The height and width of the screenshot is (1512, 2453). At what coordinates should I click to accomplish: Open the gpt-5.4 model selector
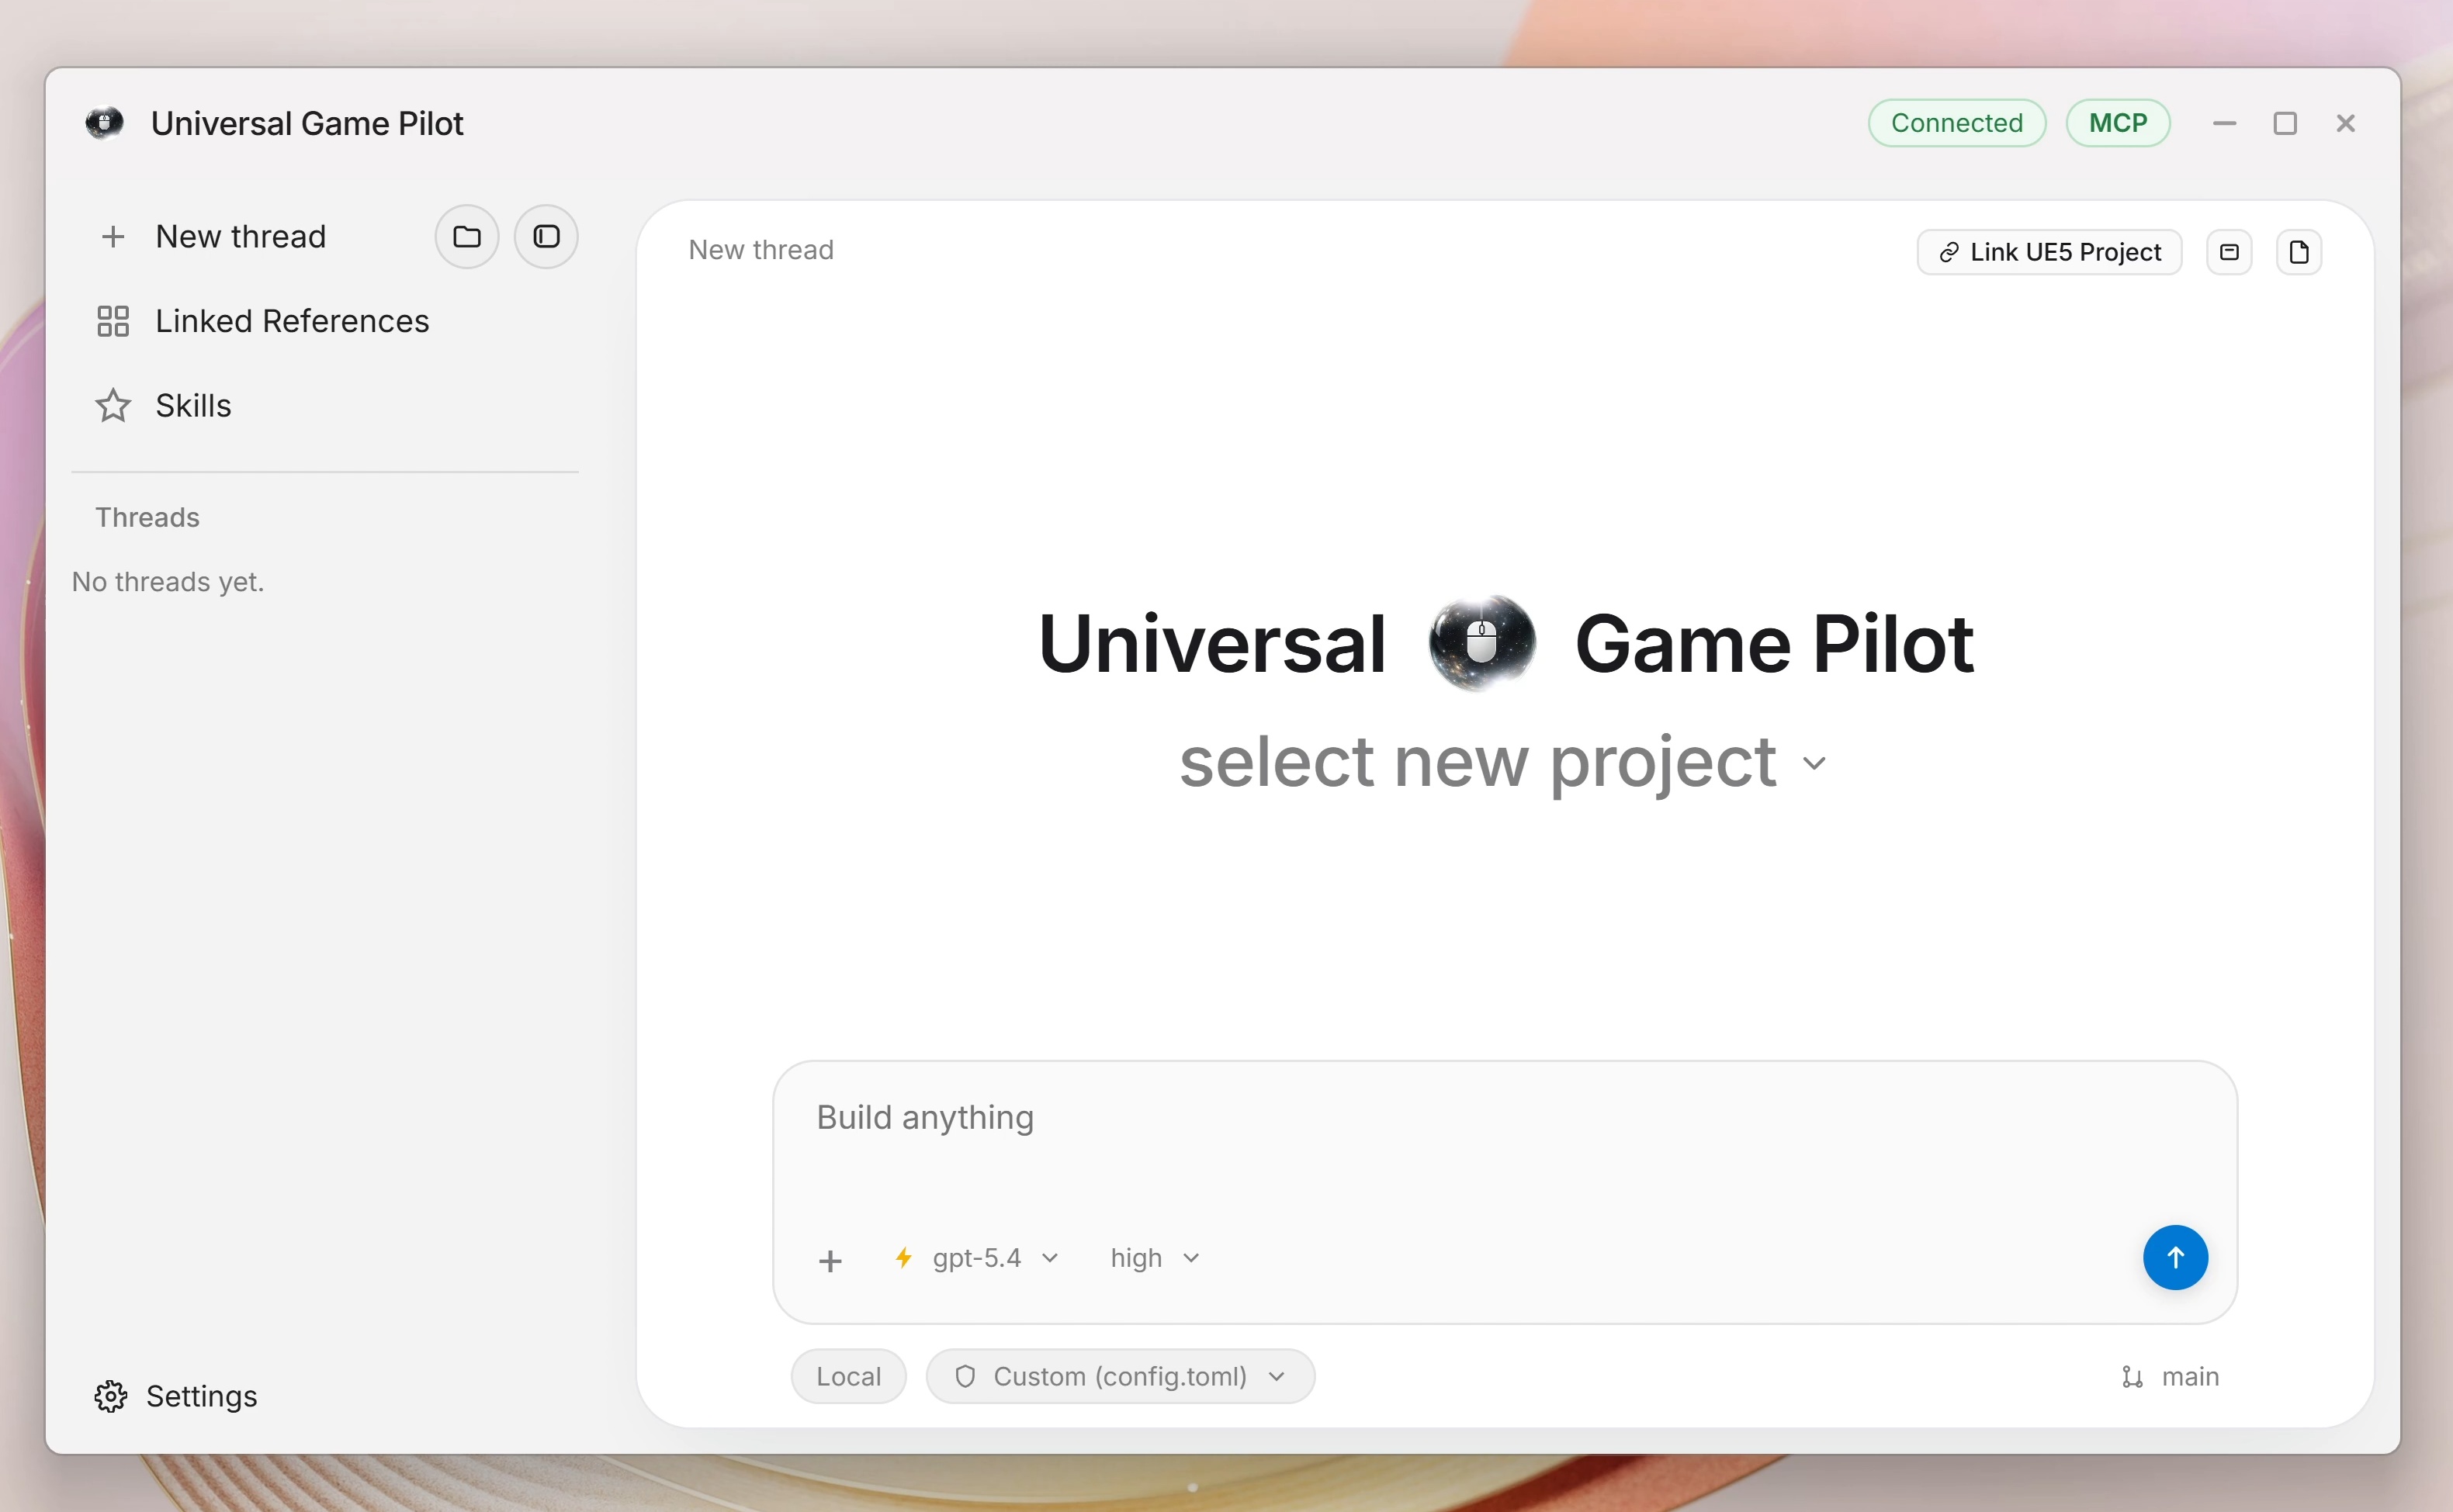pyautogui.click(x=976, y=1258)
